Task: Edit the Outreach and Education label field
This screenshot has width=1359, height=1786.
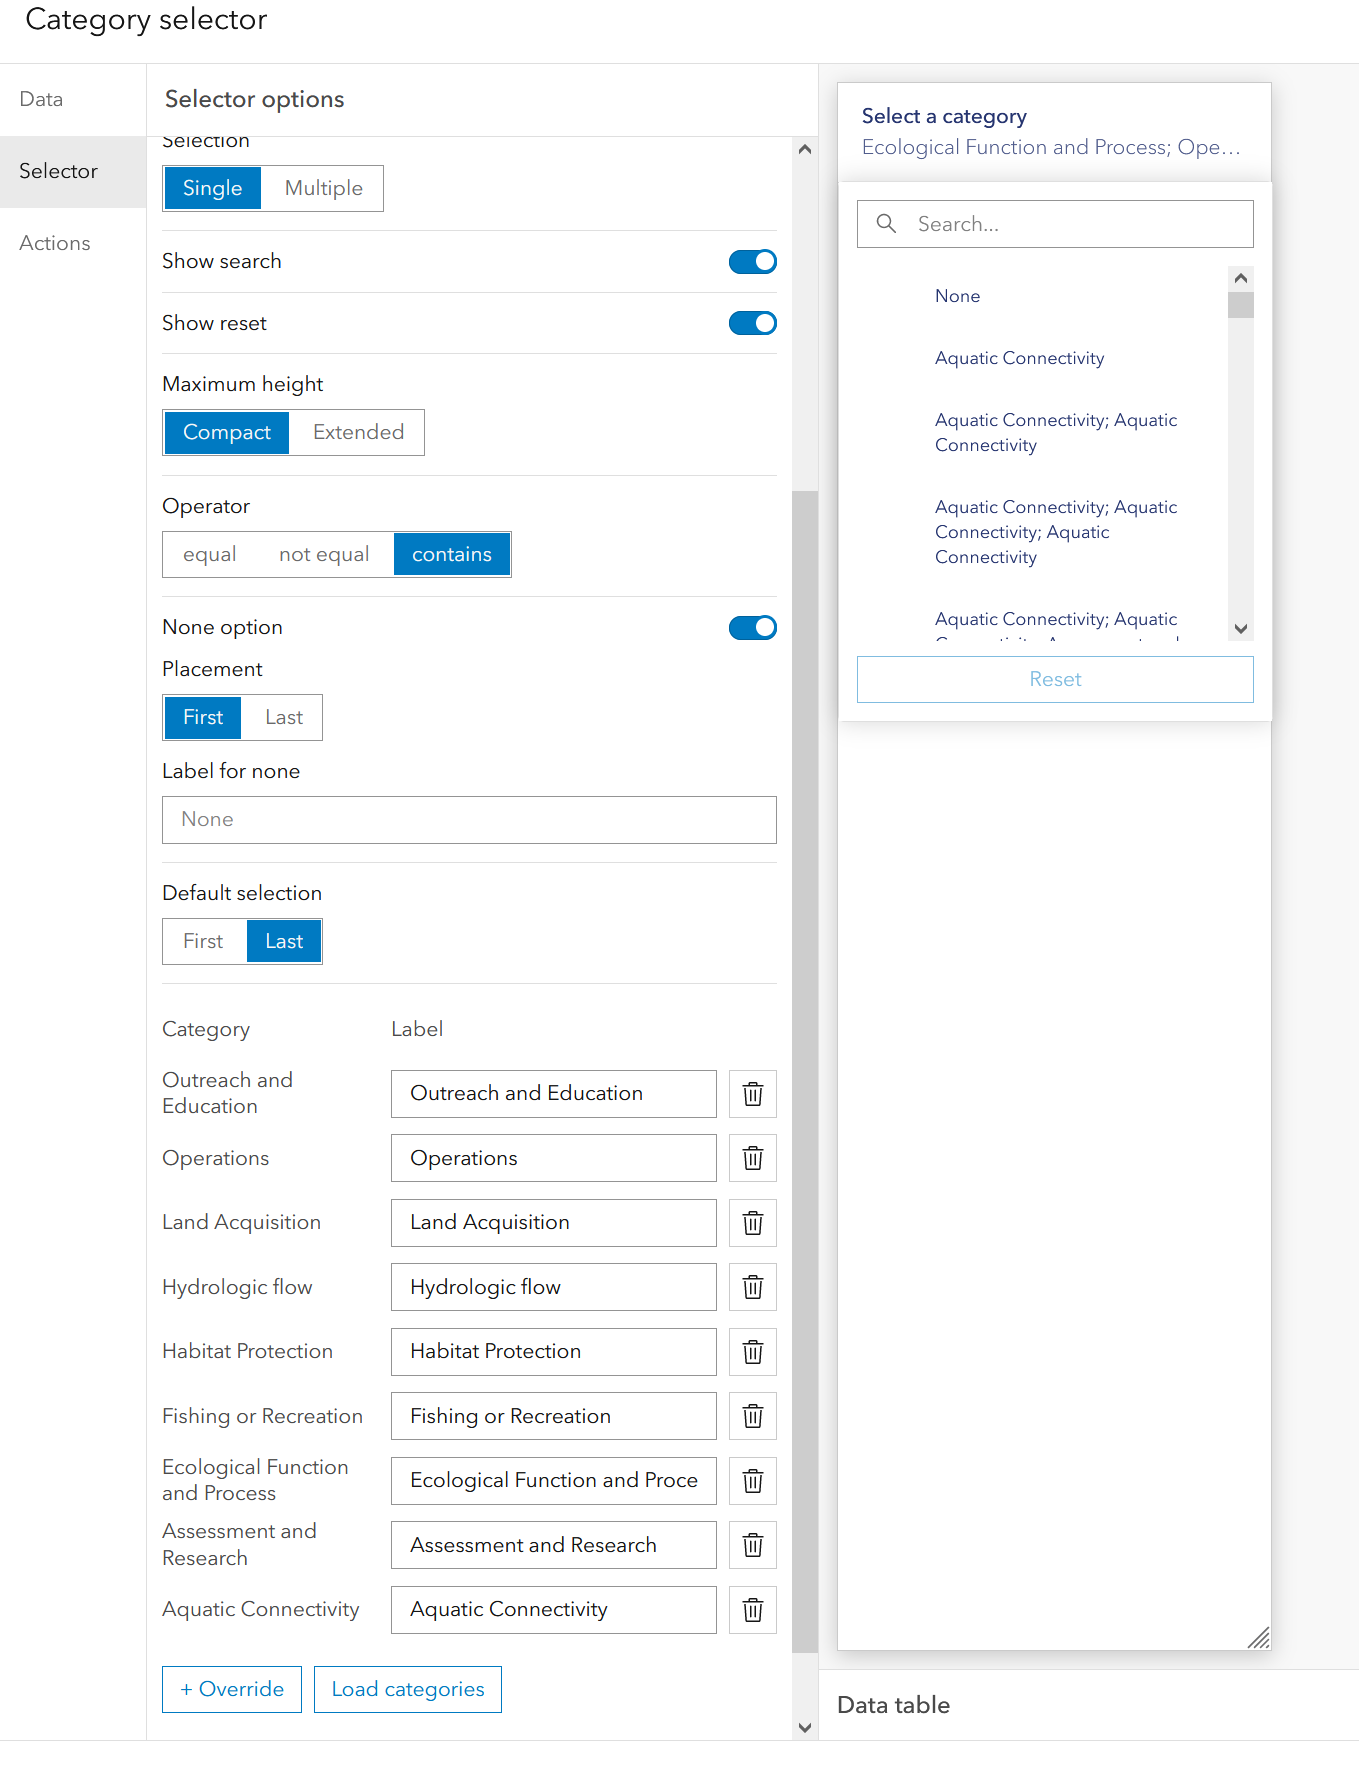Action: tap(553, 1094)
